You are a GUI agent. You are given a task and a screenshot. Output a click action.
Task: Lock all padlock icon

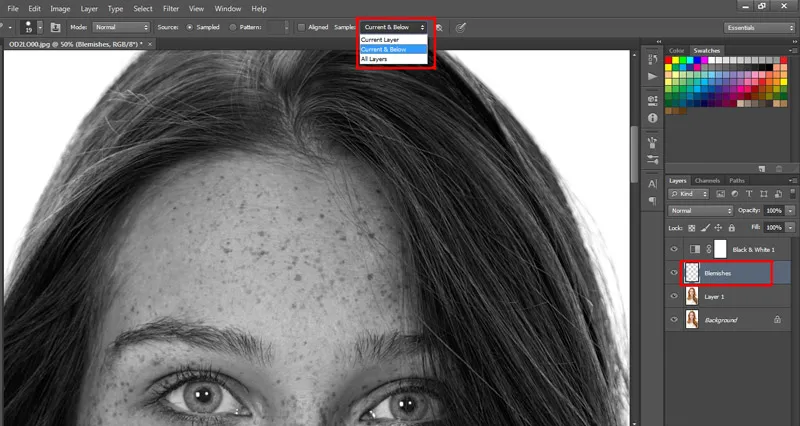[732, 228]
